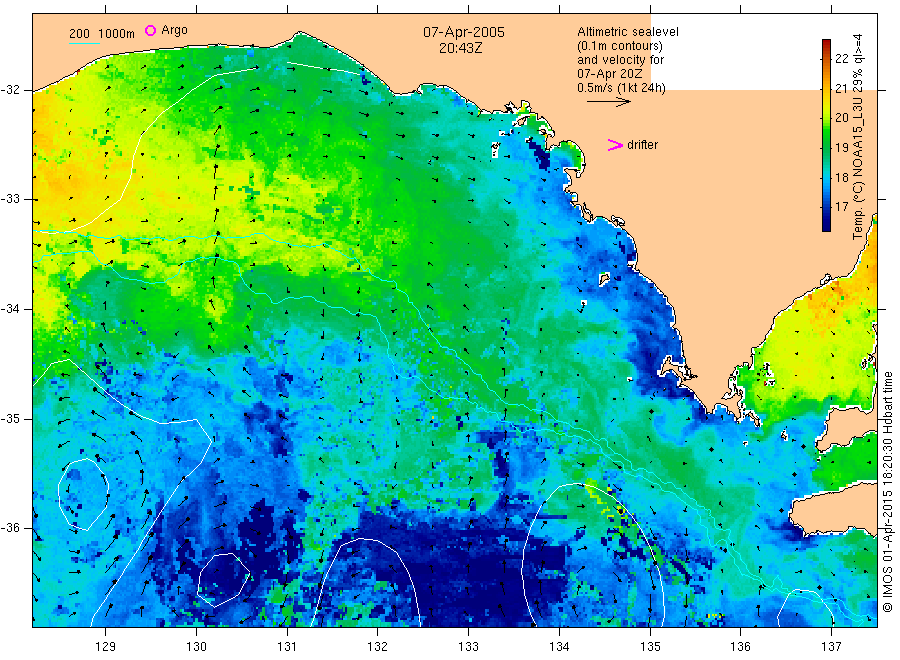Click the 19 tick on the temperature scale
The width and height of the screenshot is (900, 660).
point(841,147)
